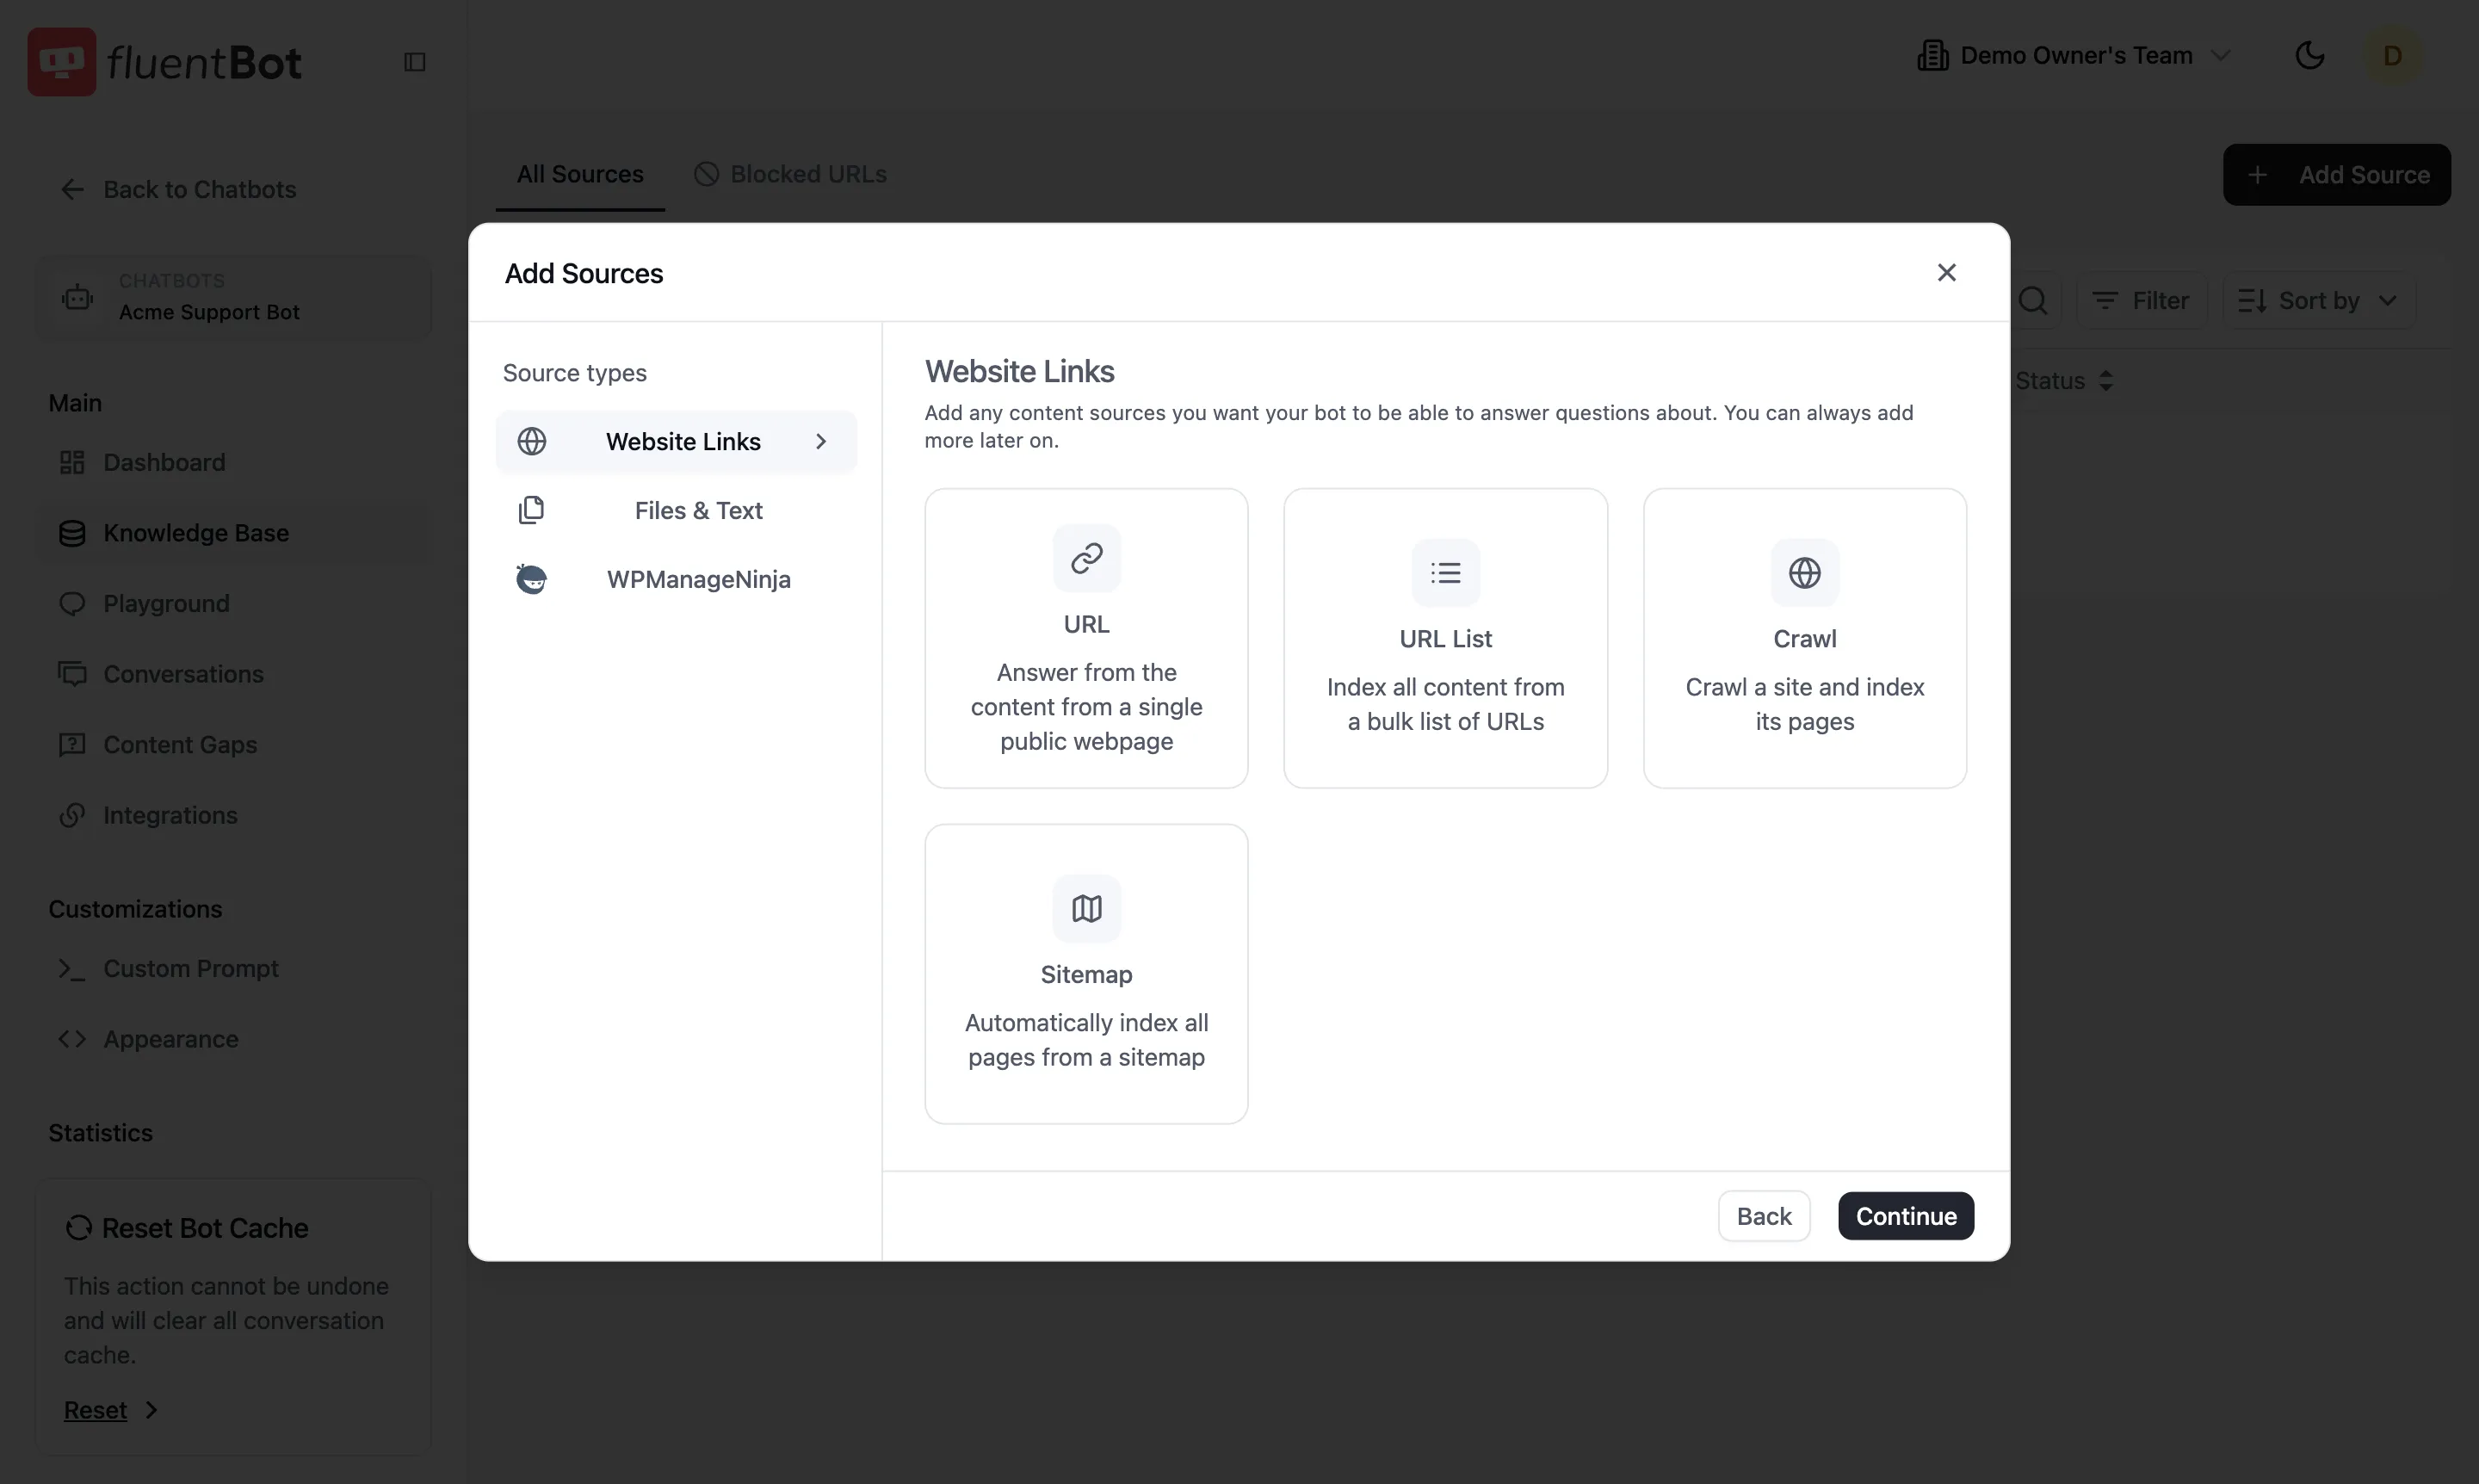The image size is (2479, 1484).
Task: Click the Website Links globe icon
Action: point(532,441)
